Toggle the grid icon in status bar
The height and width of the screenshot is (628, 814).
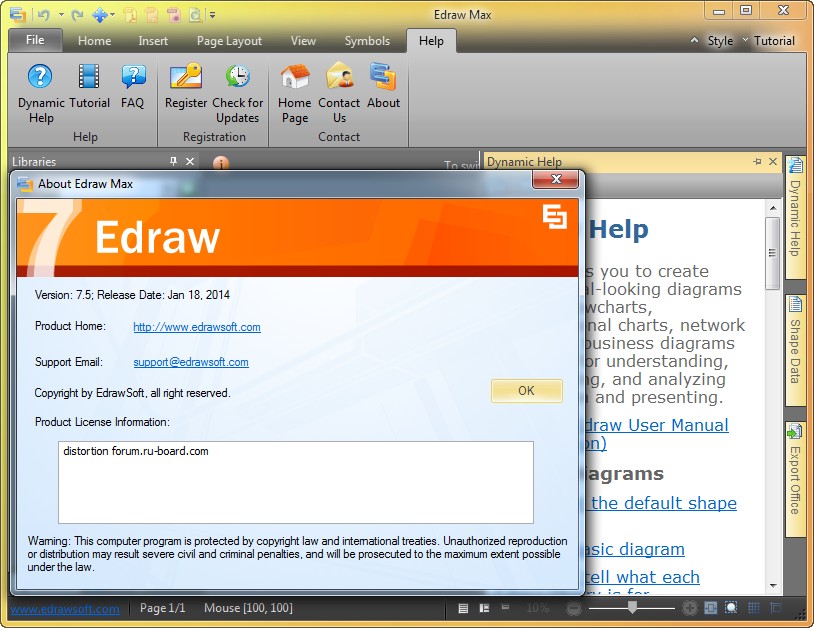(x=753, y=608)
